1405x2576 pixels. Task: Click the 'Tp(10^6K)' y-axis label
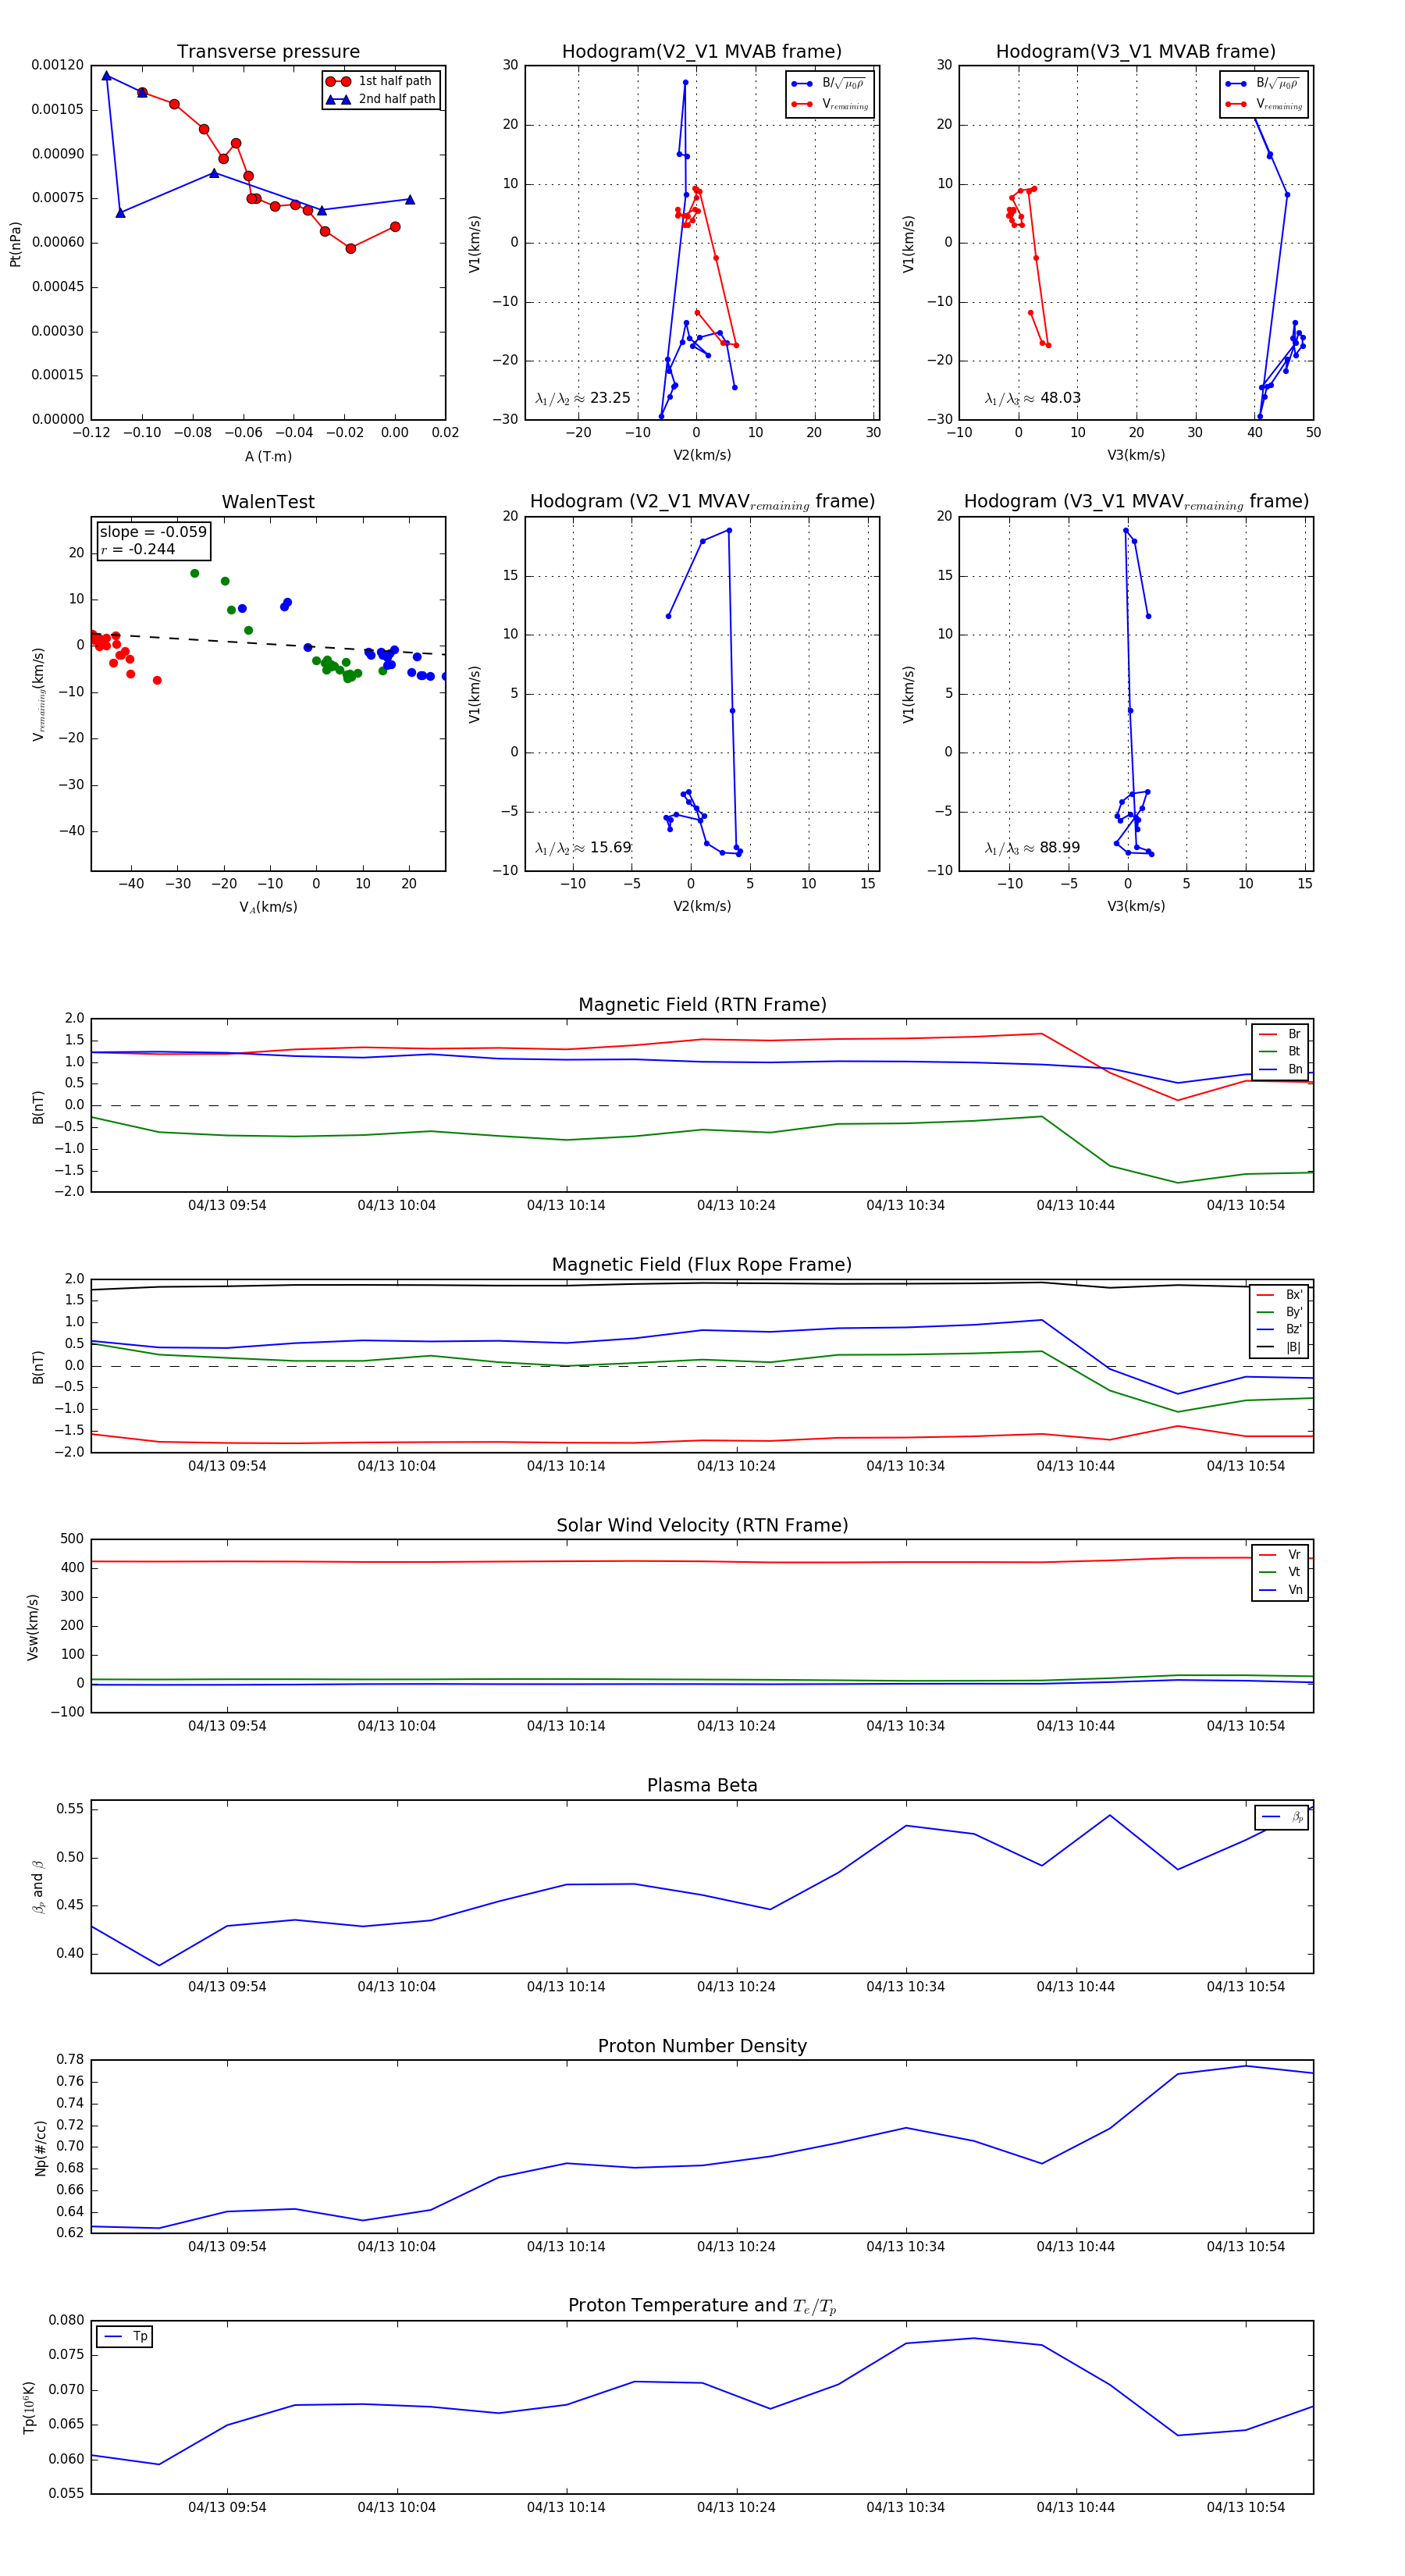click(x=30, y=2408)
